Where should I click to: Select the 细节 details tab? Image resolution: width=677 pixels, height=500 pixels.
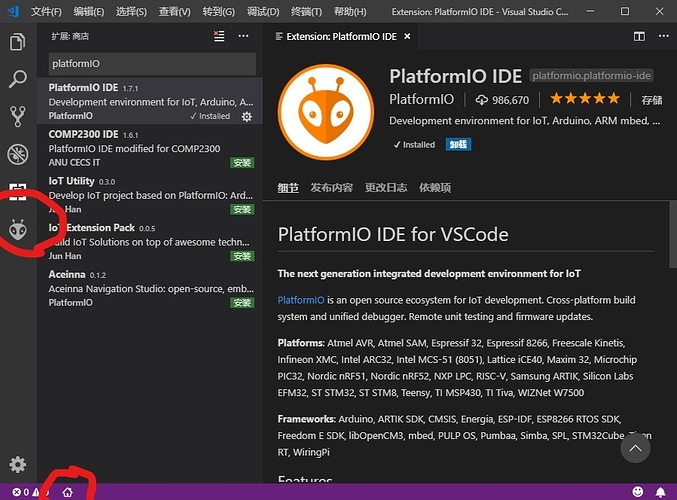coord(288,187)
